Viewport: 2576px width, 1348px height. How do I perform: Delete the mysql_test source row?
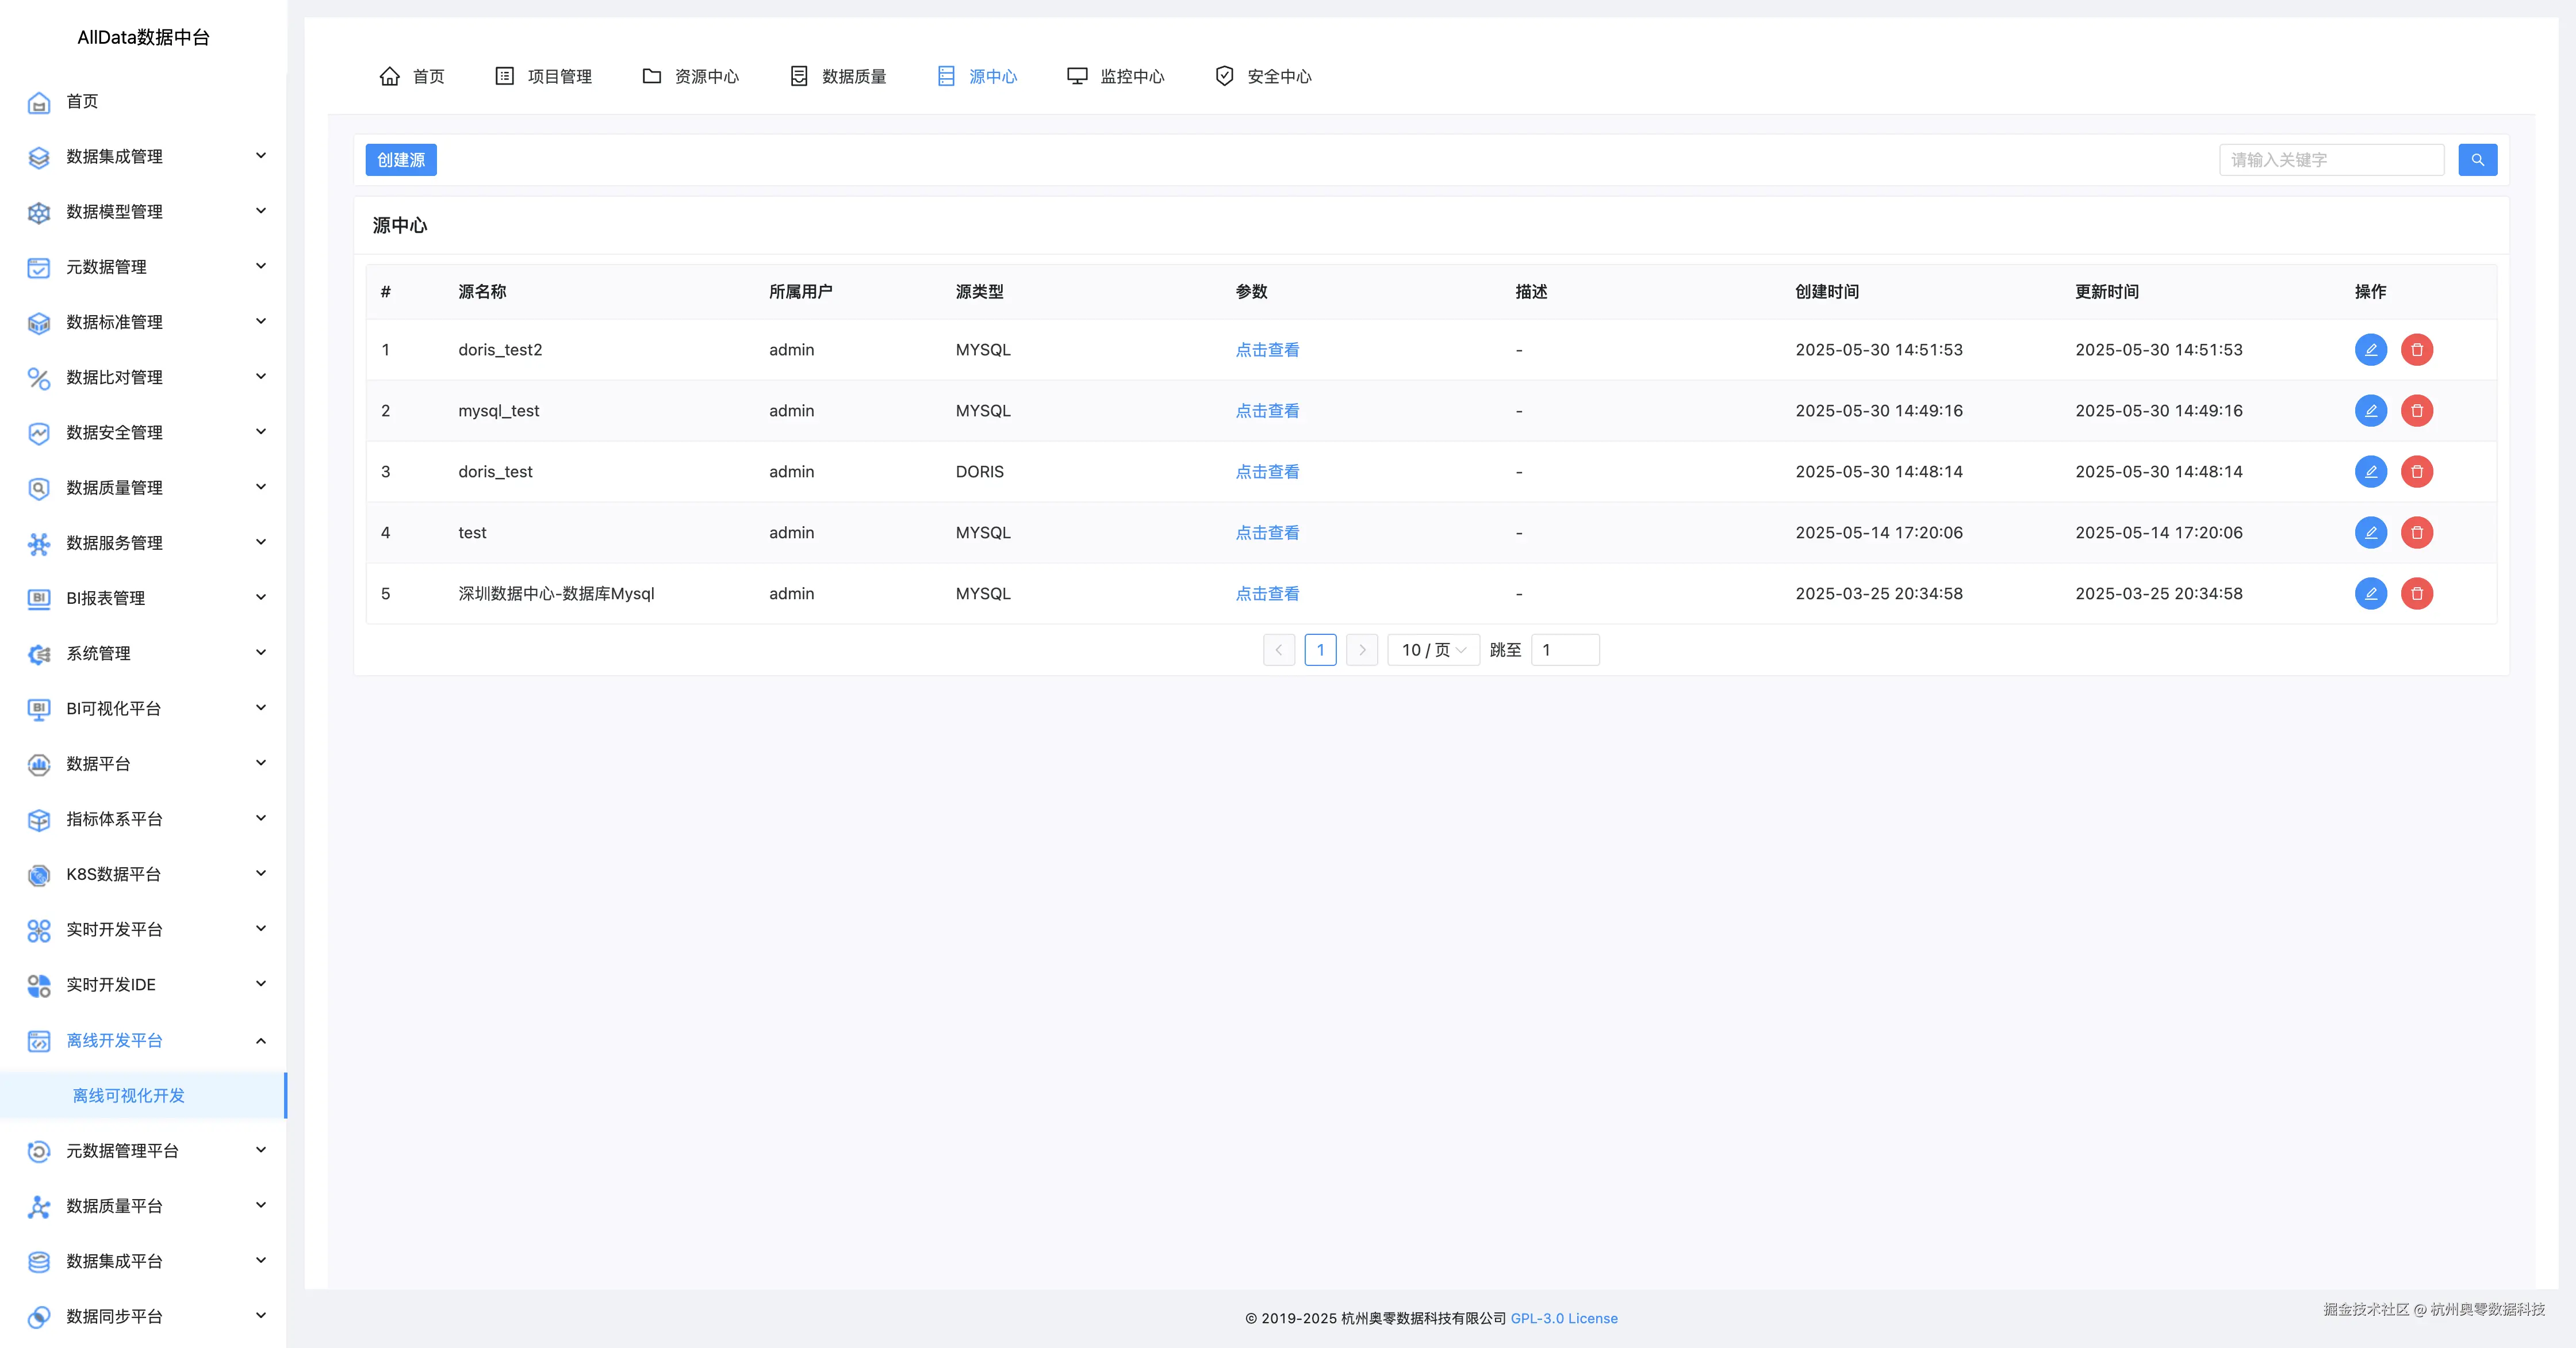(2416, 411)
